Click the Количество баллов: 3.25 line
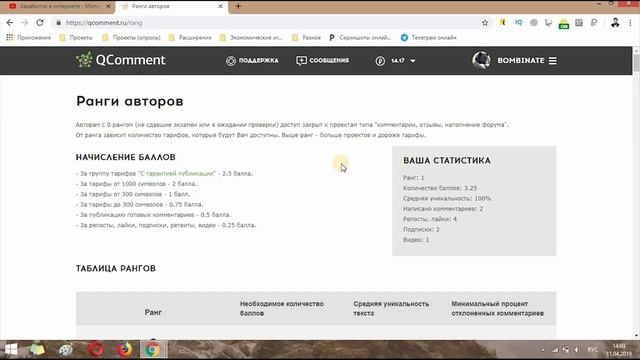640x360 pixels. pos(440,188)
